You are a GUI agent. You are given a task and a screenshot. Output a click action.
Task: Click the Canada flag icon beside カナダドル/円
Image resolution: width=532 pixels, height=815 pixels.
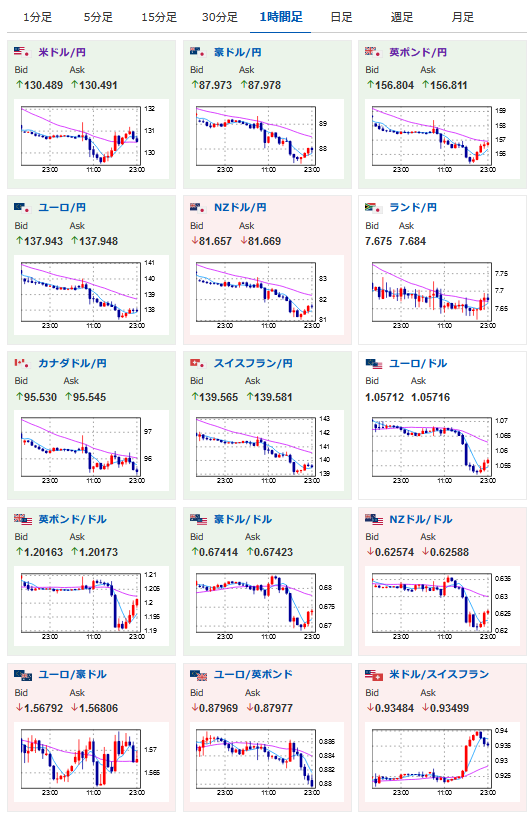click(x=21, y=363)
